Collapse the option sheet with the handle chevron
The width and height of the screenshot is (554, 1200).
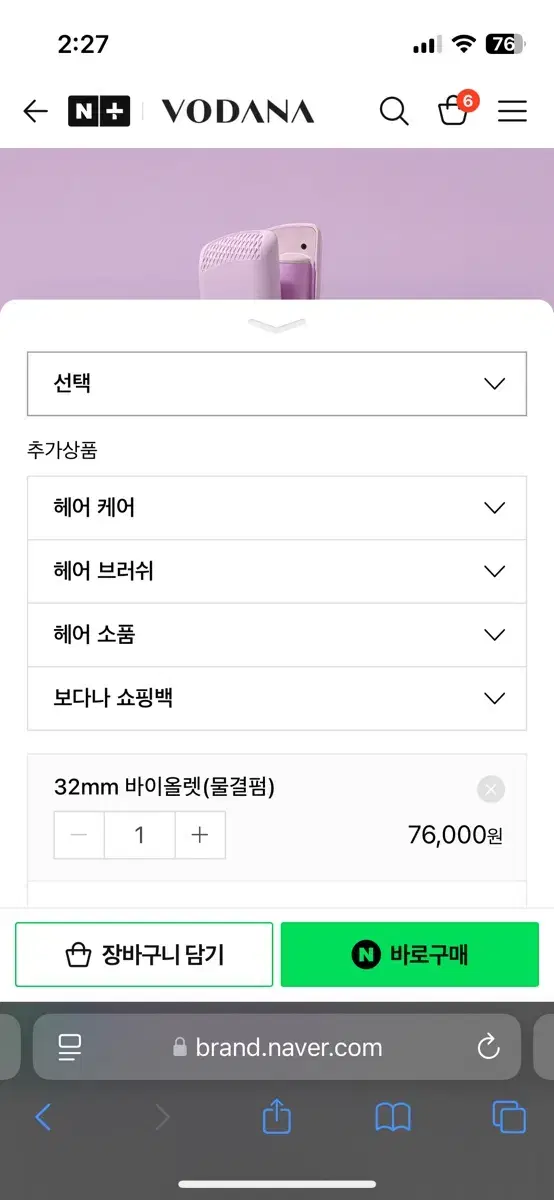point(277,325)
